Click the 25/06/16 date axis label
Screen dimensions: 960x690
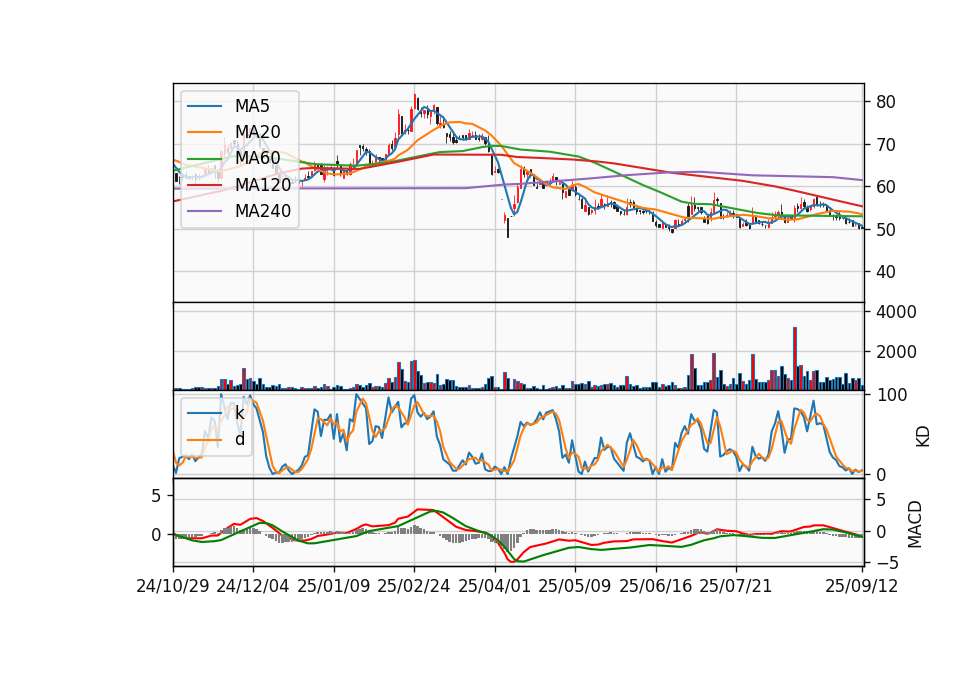point(656,586)
